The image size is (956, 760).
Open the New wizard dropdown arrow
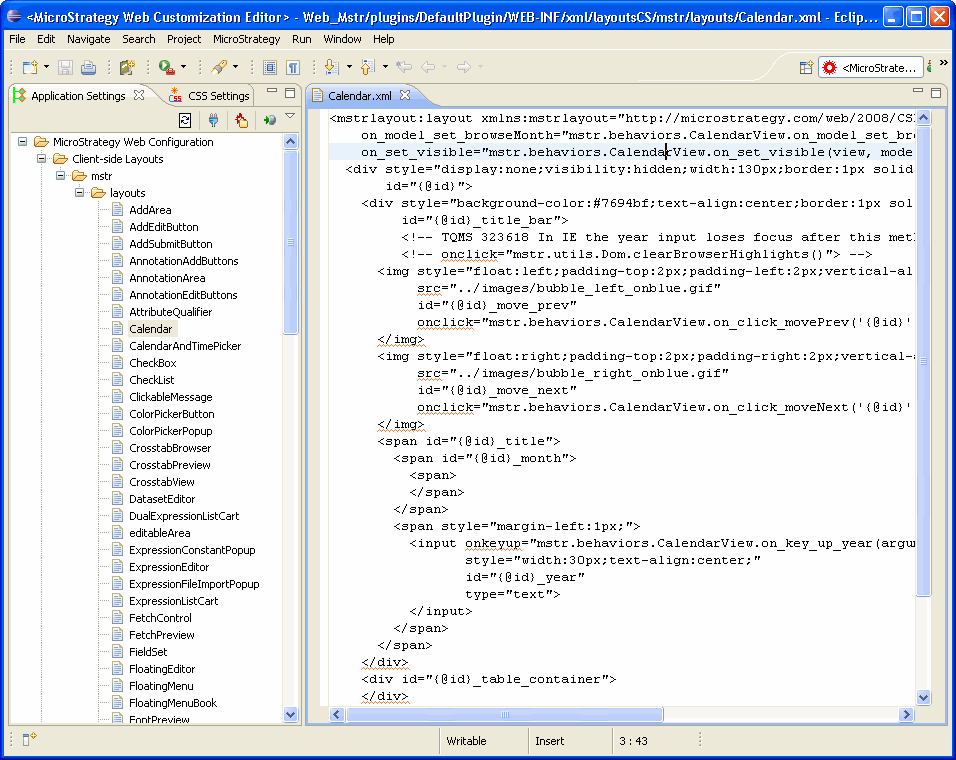[46, 67]
